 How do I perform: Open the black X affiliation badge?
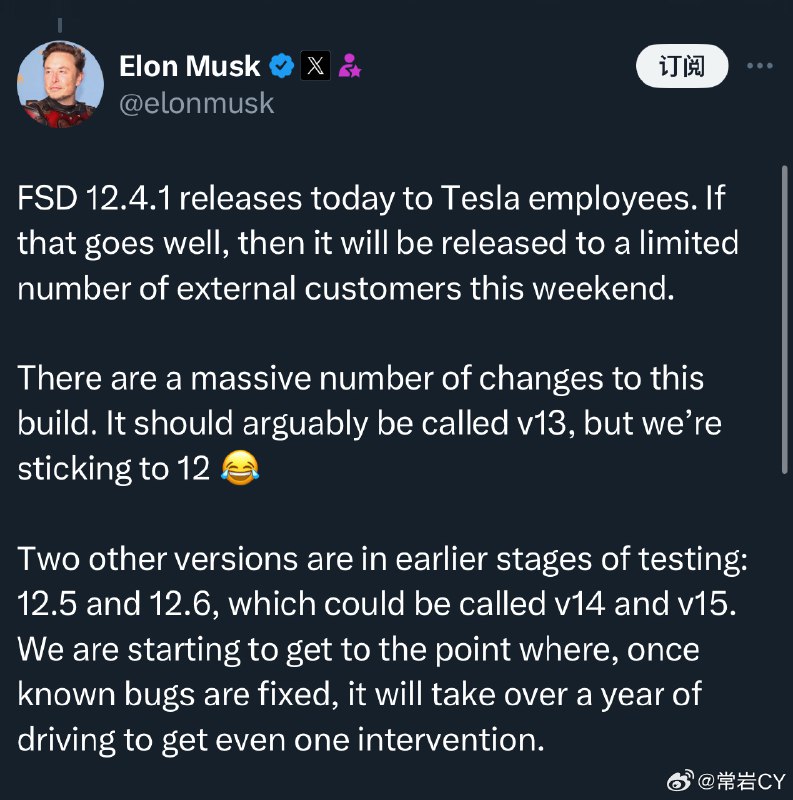pos(315,66)
